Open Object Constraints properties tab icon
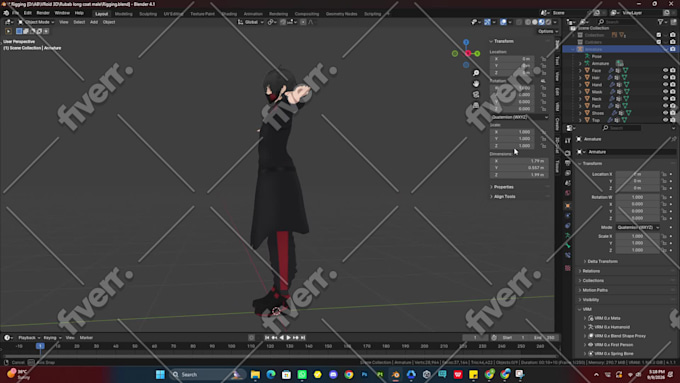 (x=568, y=226)
